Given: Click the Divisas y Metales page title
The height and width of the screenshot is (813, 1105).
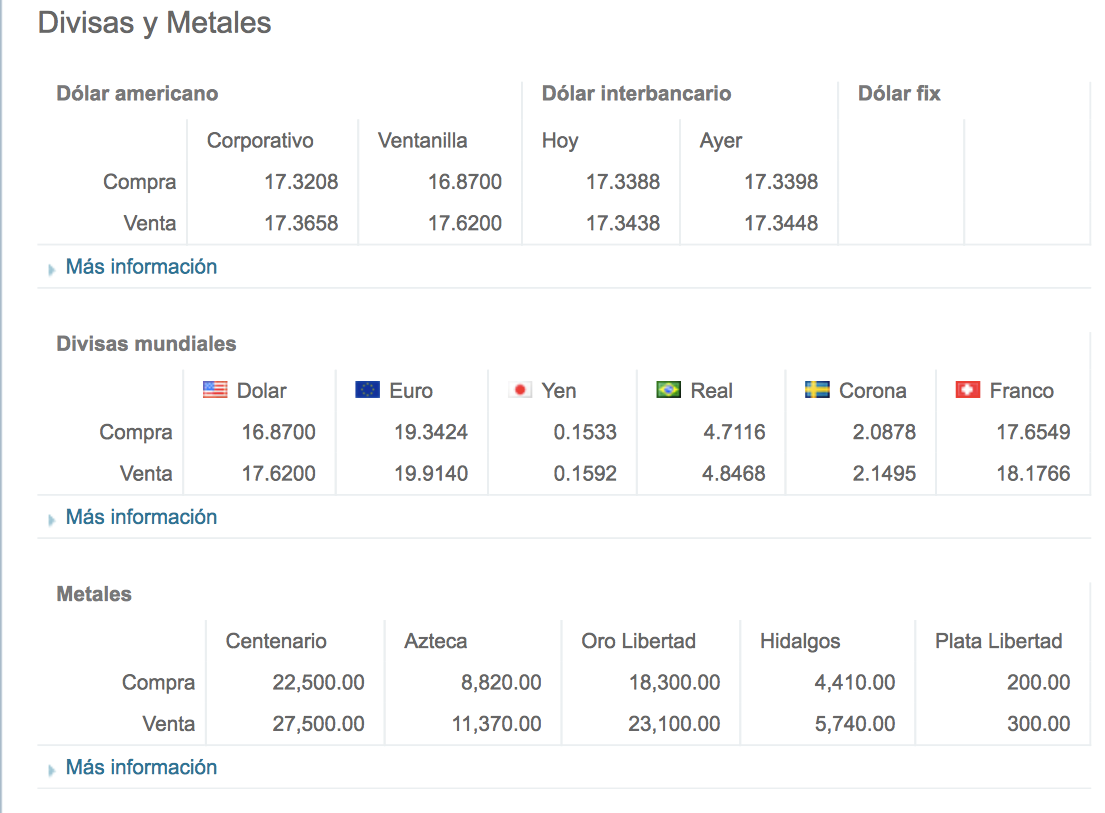Looking at the screenshot, I should [154, 23].
